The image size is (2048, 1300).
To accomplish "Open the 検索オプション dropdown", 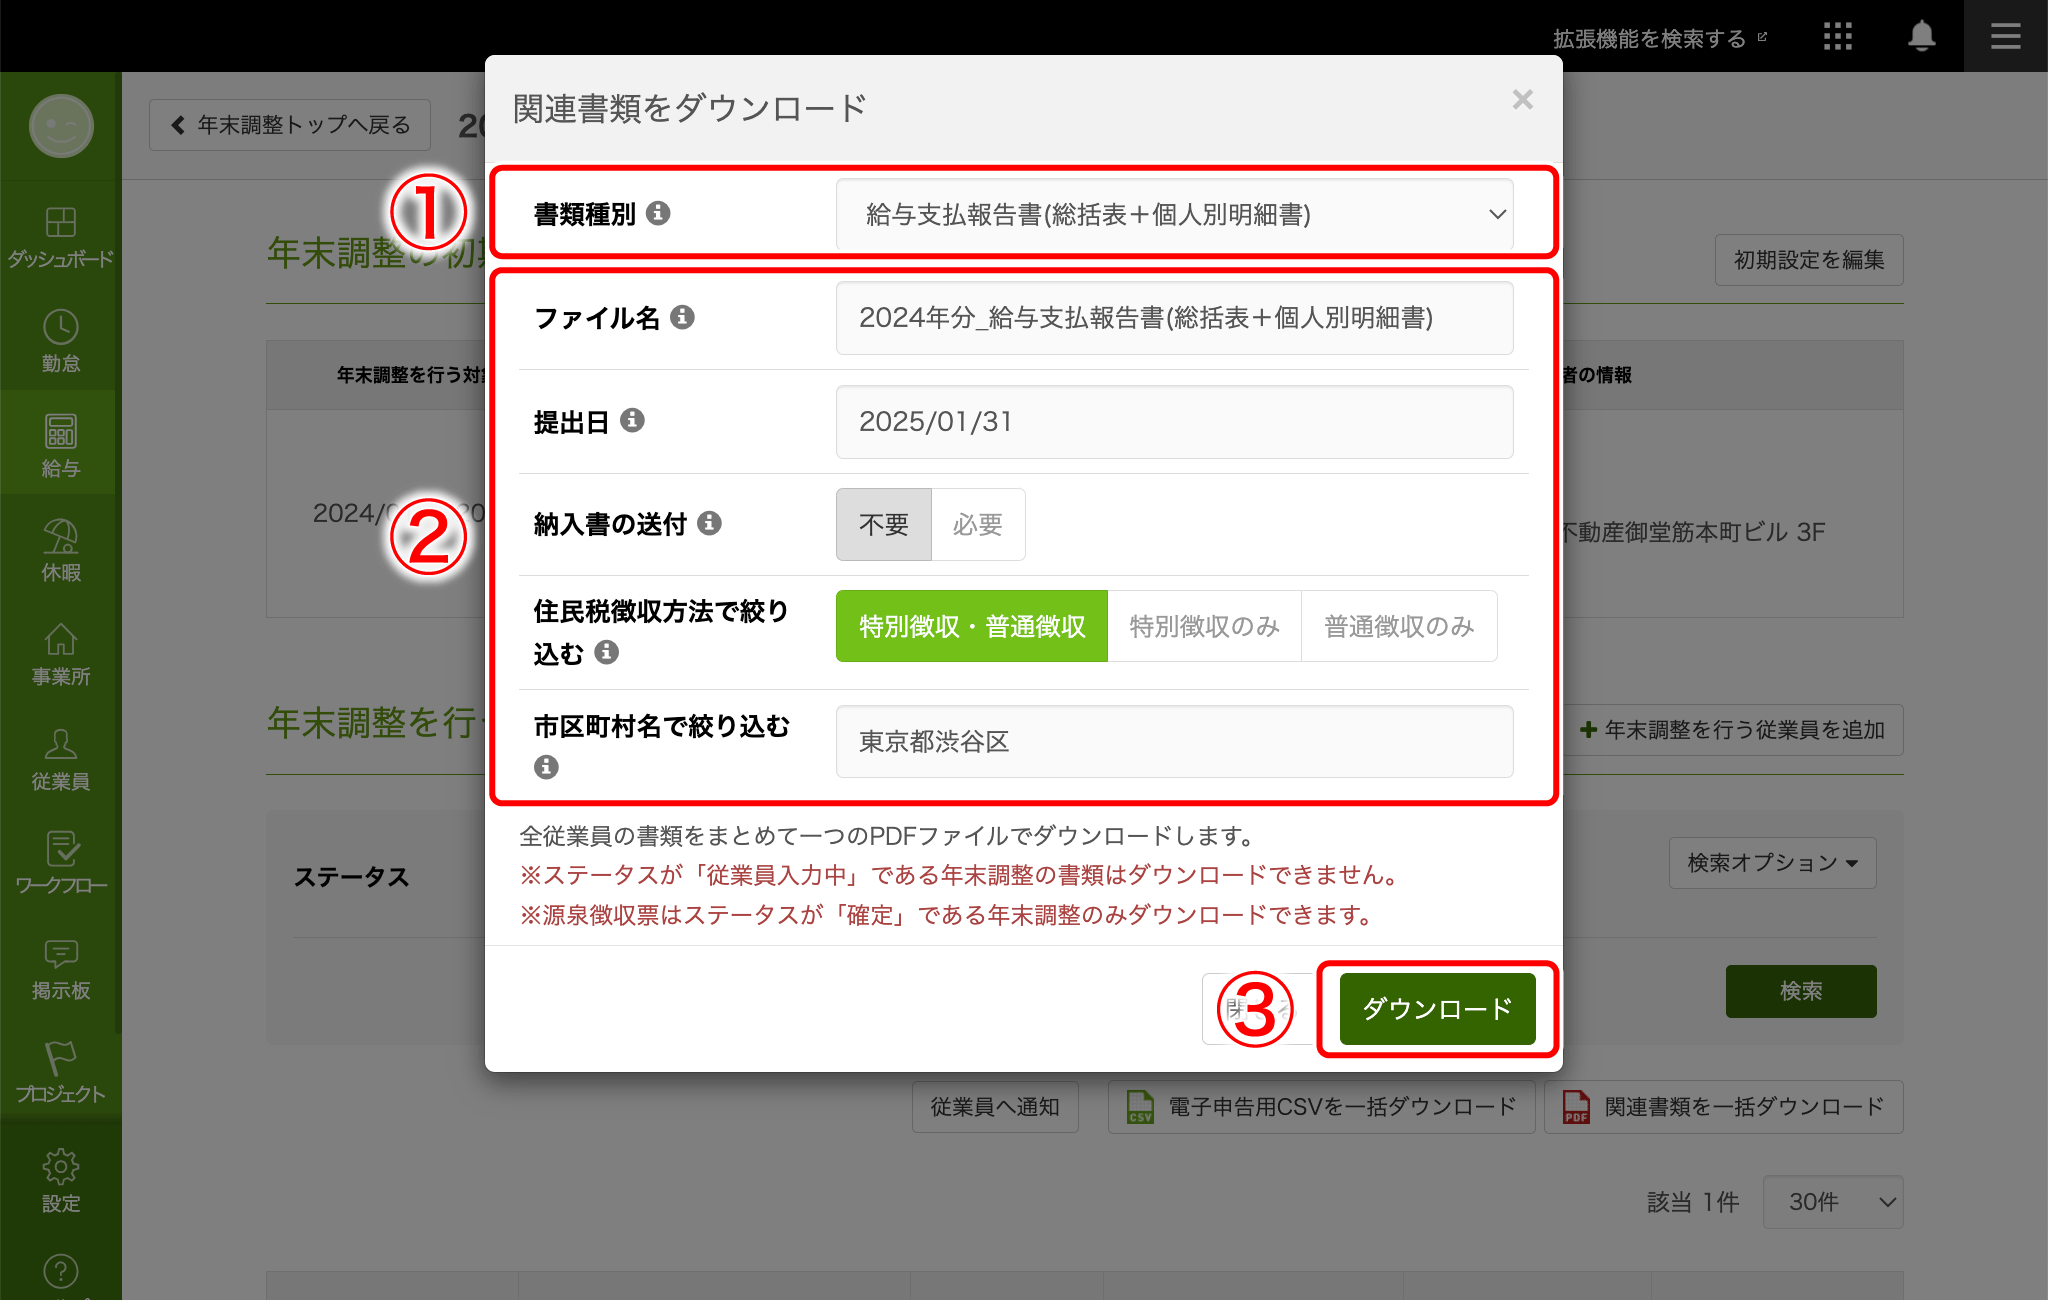I will click(x=1772, y=862).
